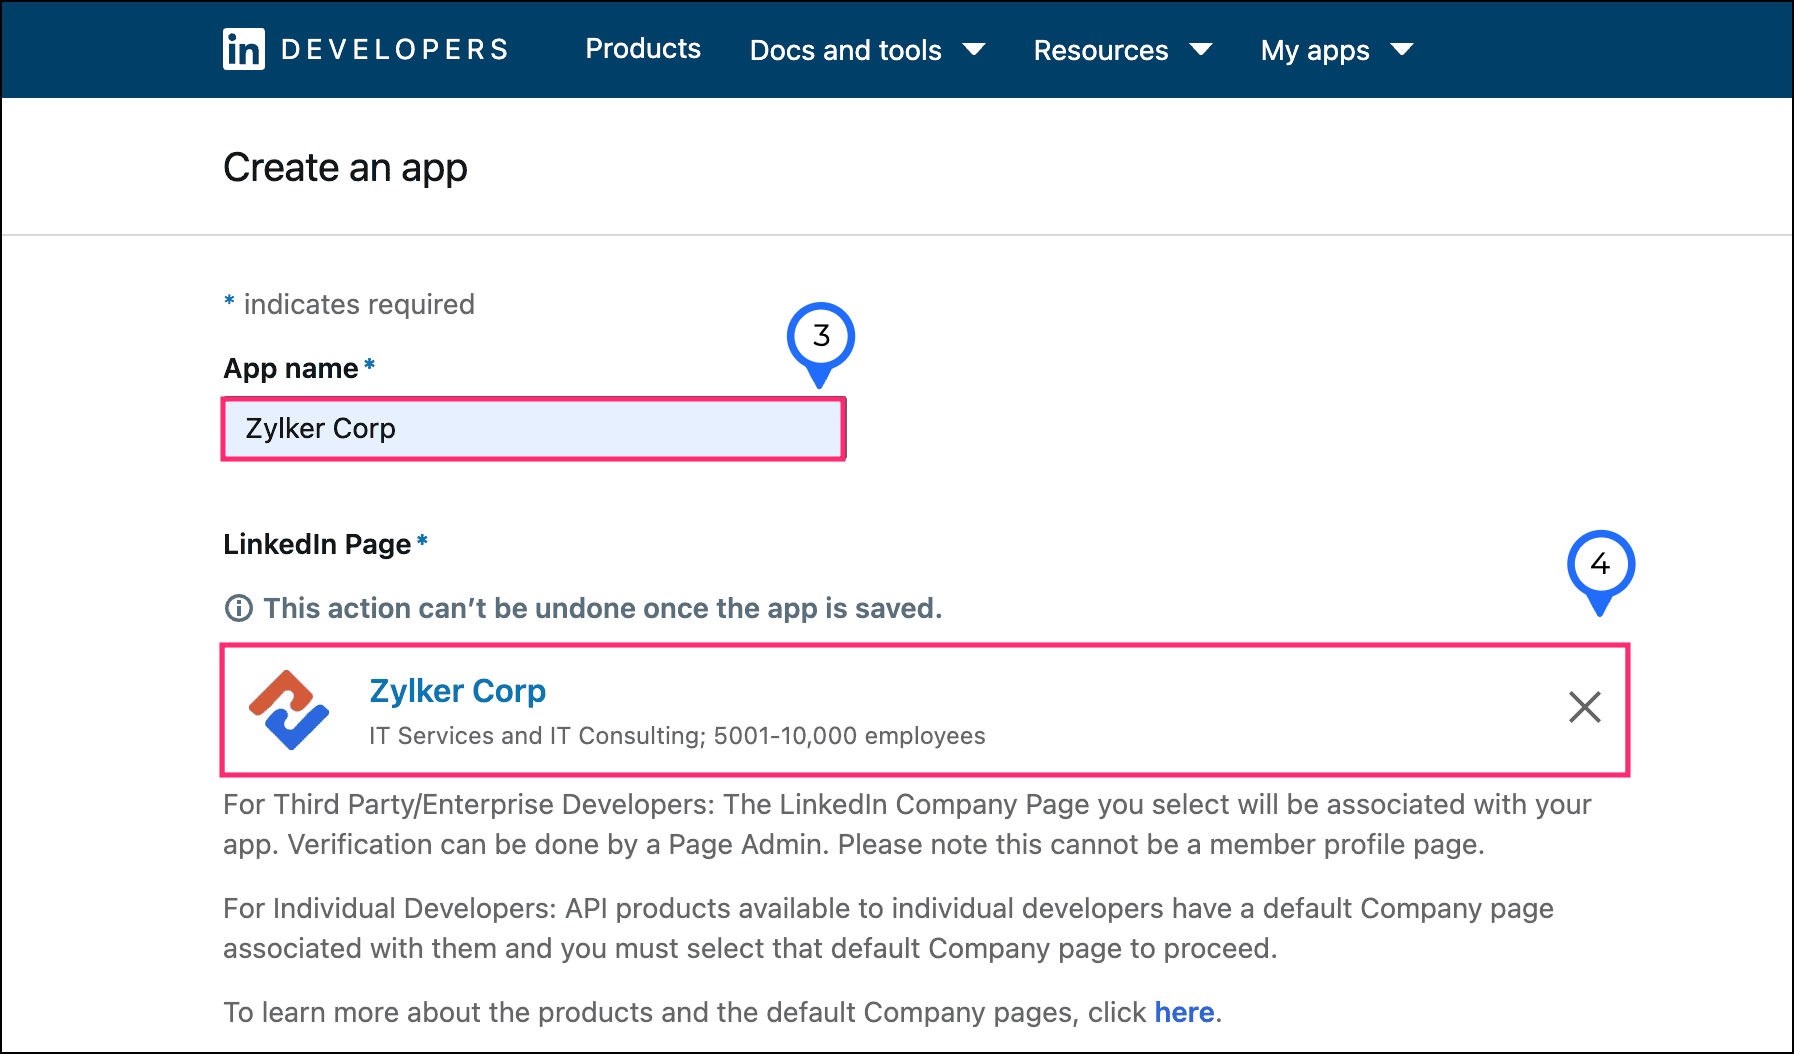Open the Docs and tools menu
This screenshot has width=1794, height=1054.
(845, 50)
